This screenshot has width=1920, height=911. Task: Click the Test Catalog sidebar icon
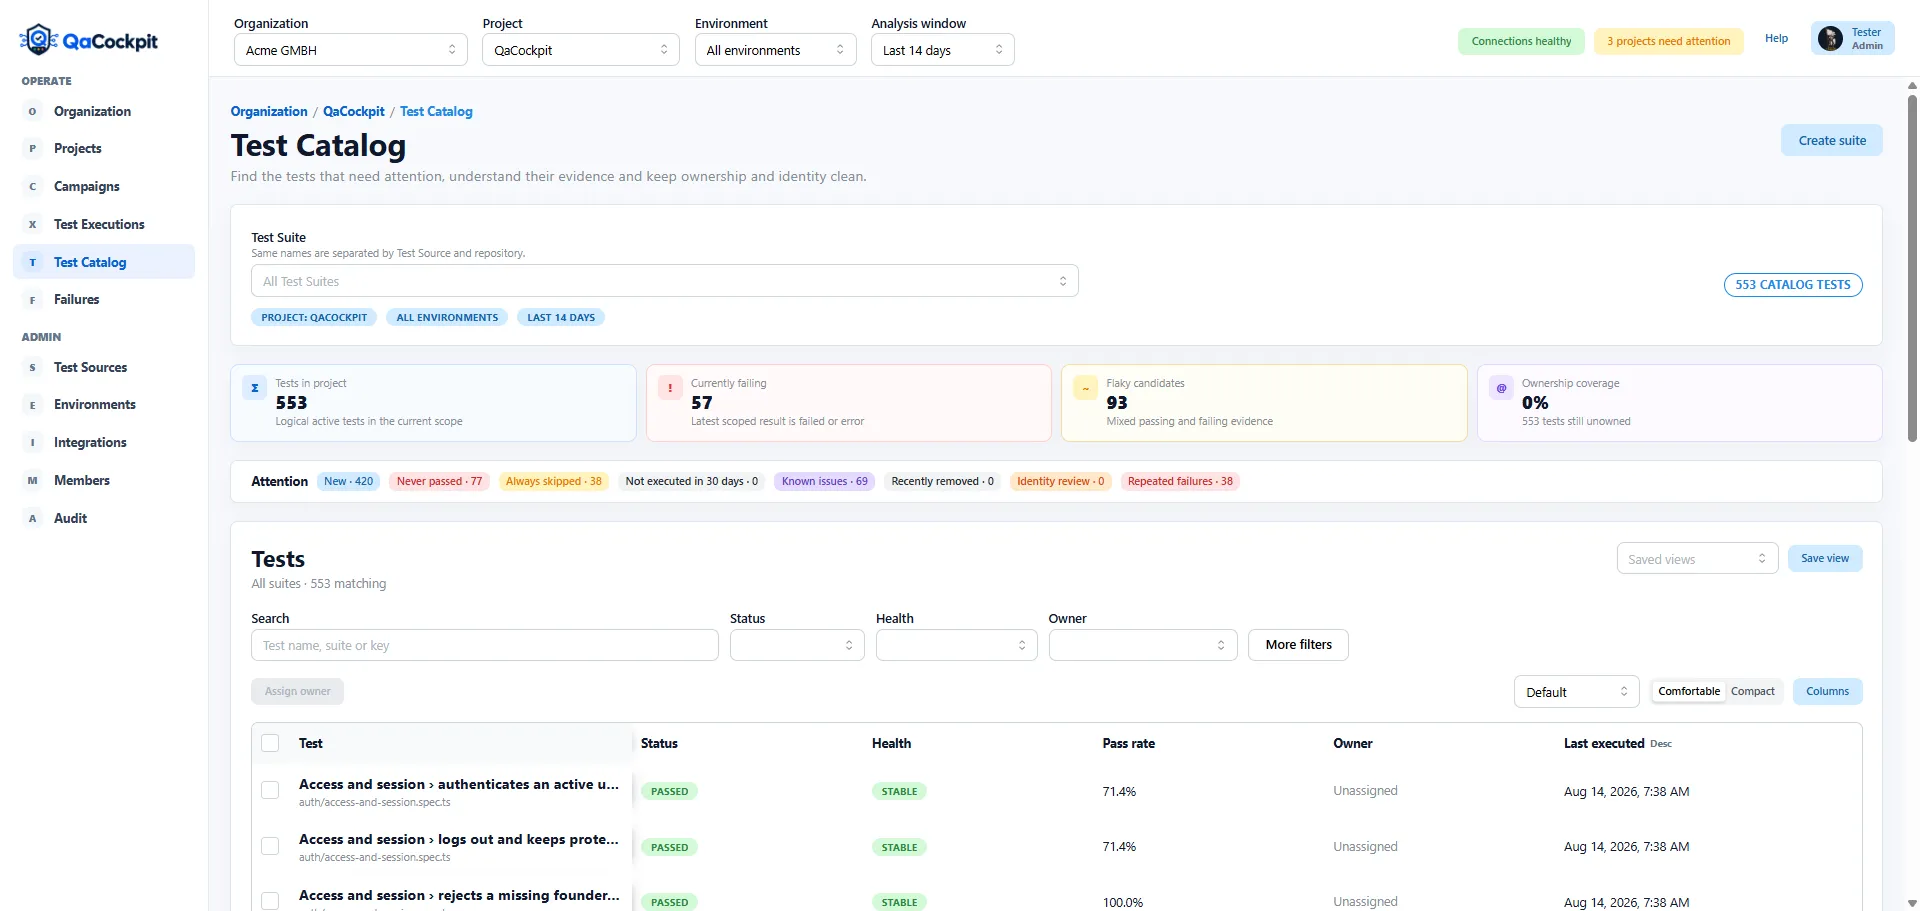[x=32, y=262]
